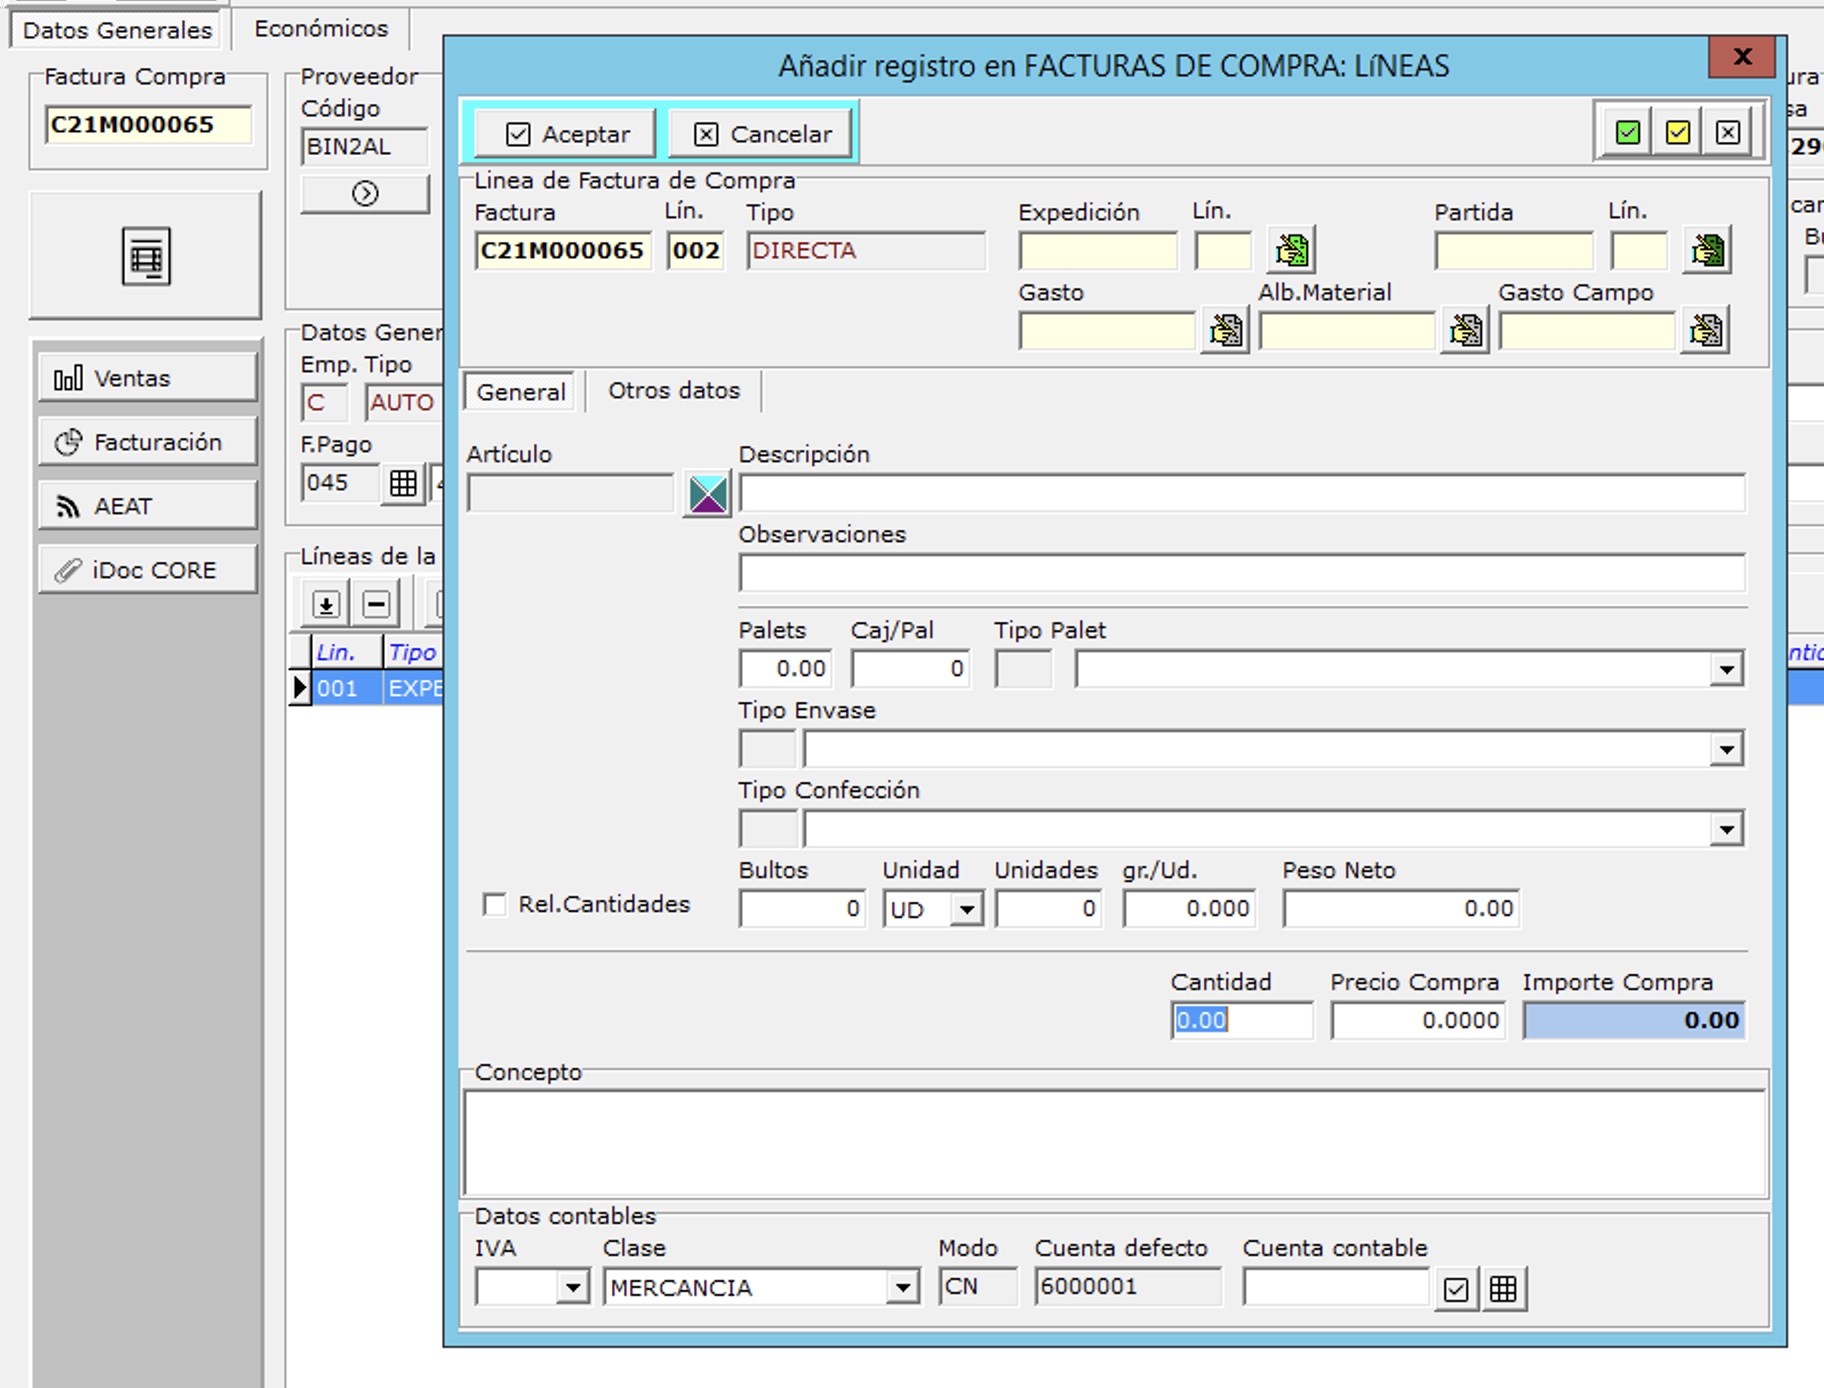Click the Alb.Material lookup icon
Screen dimensions: 1824x1388
tap(1465, 330)
